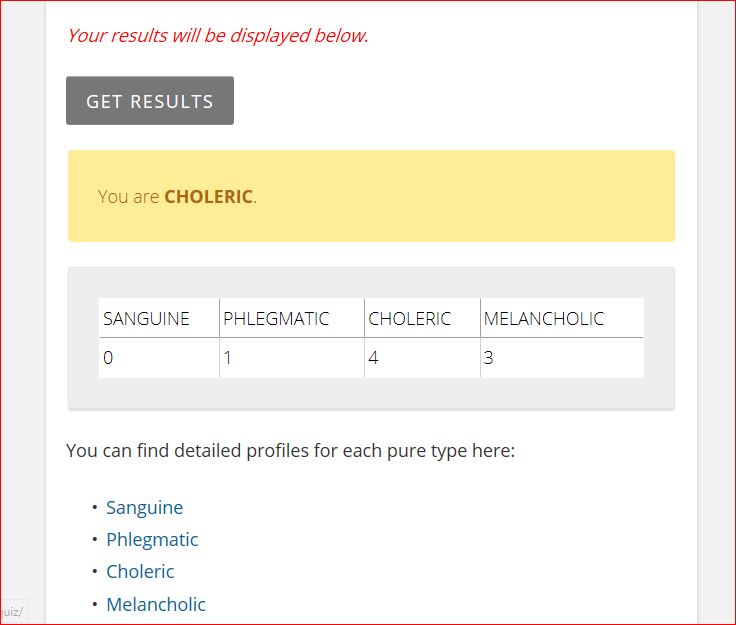Select the PHLEGMATIC table column header
Viewport: 736px width, 625px height.
coord(276,319)
